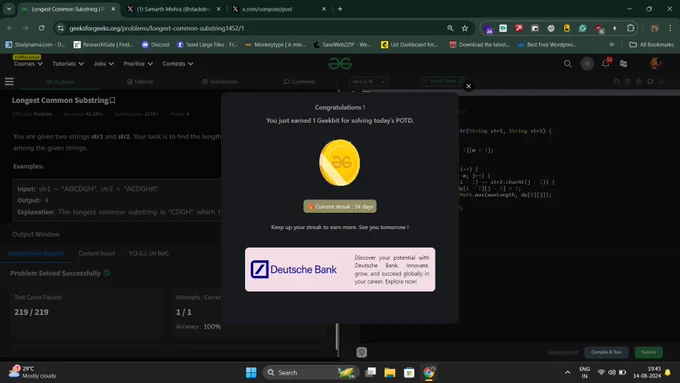The width and height of the screenshot is (680, 383).
Task: Click the GeeksforGeeks logo
Action: pos(340,64)
